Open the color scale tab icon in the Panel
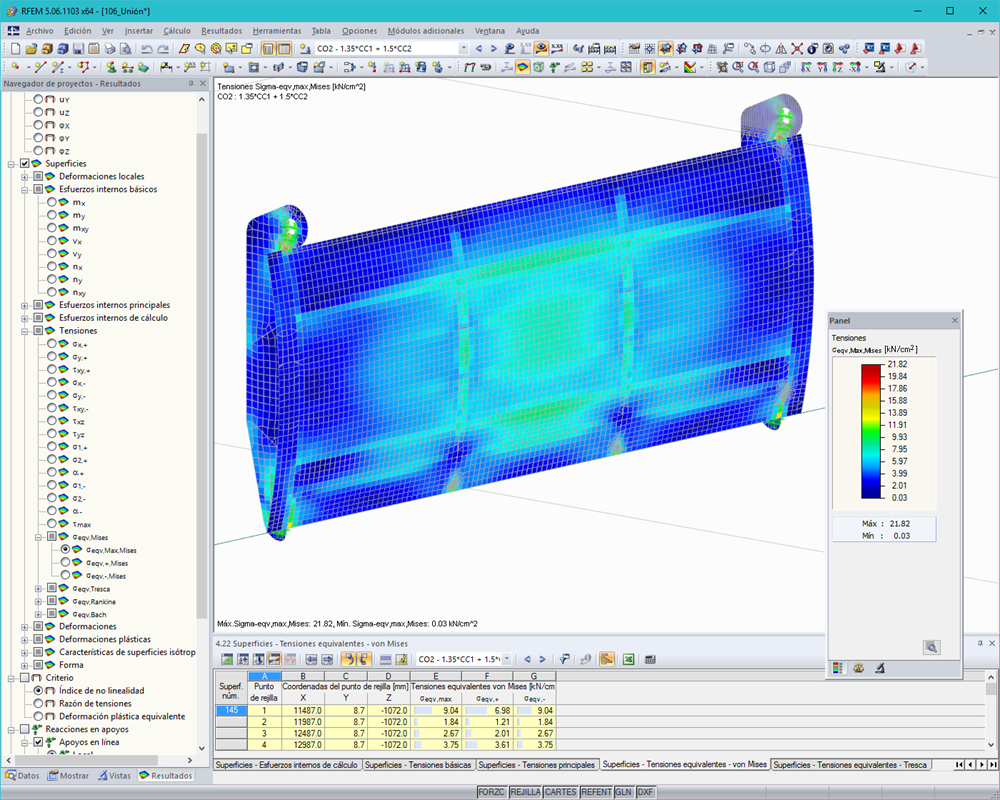 coord(837,668)
